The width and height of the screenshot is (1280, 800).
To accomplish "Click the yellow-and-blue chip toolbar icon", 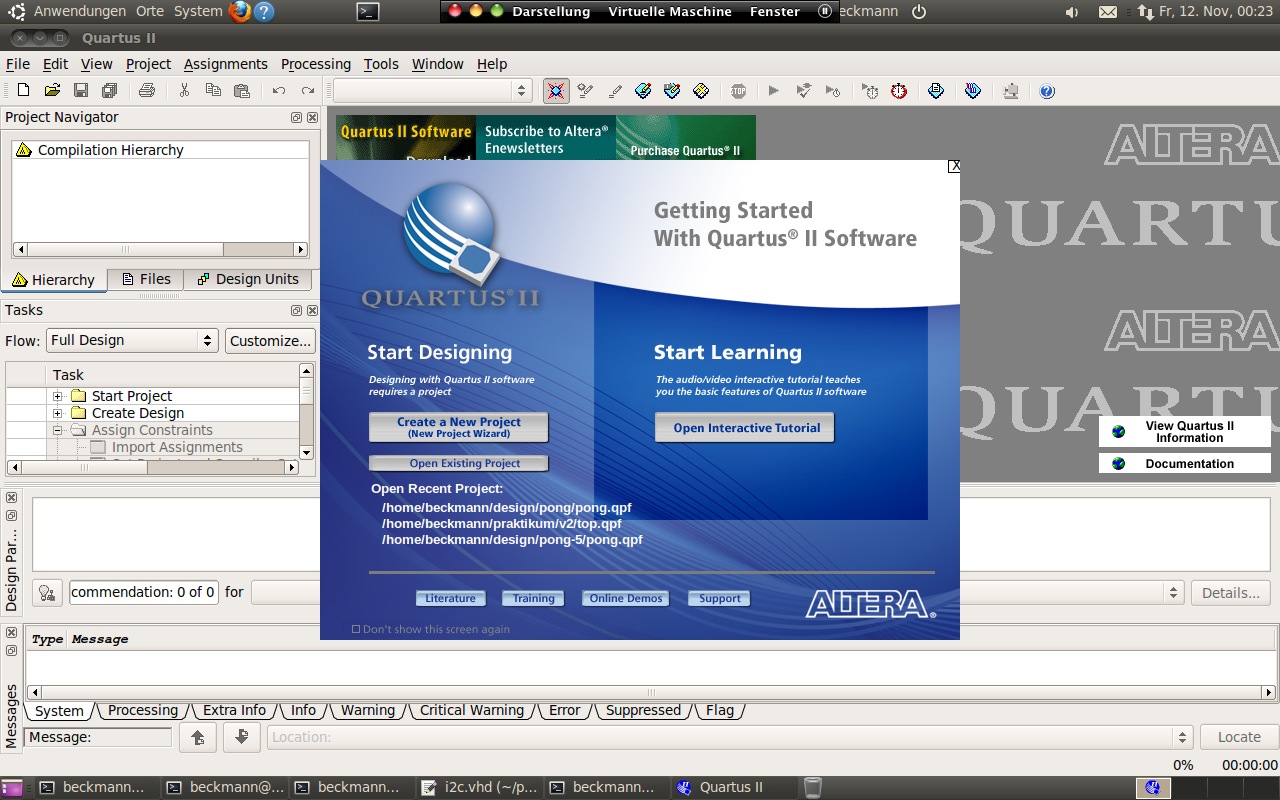I will pyautogui.click(x=701, y=91).
